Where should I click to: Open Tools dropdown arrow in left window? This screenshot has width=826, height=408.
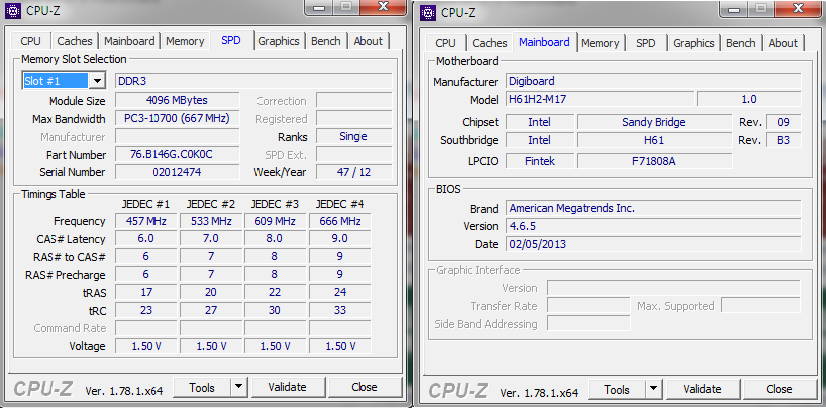tap(239, 387)
